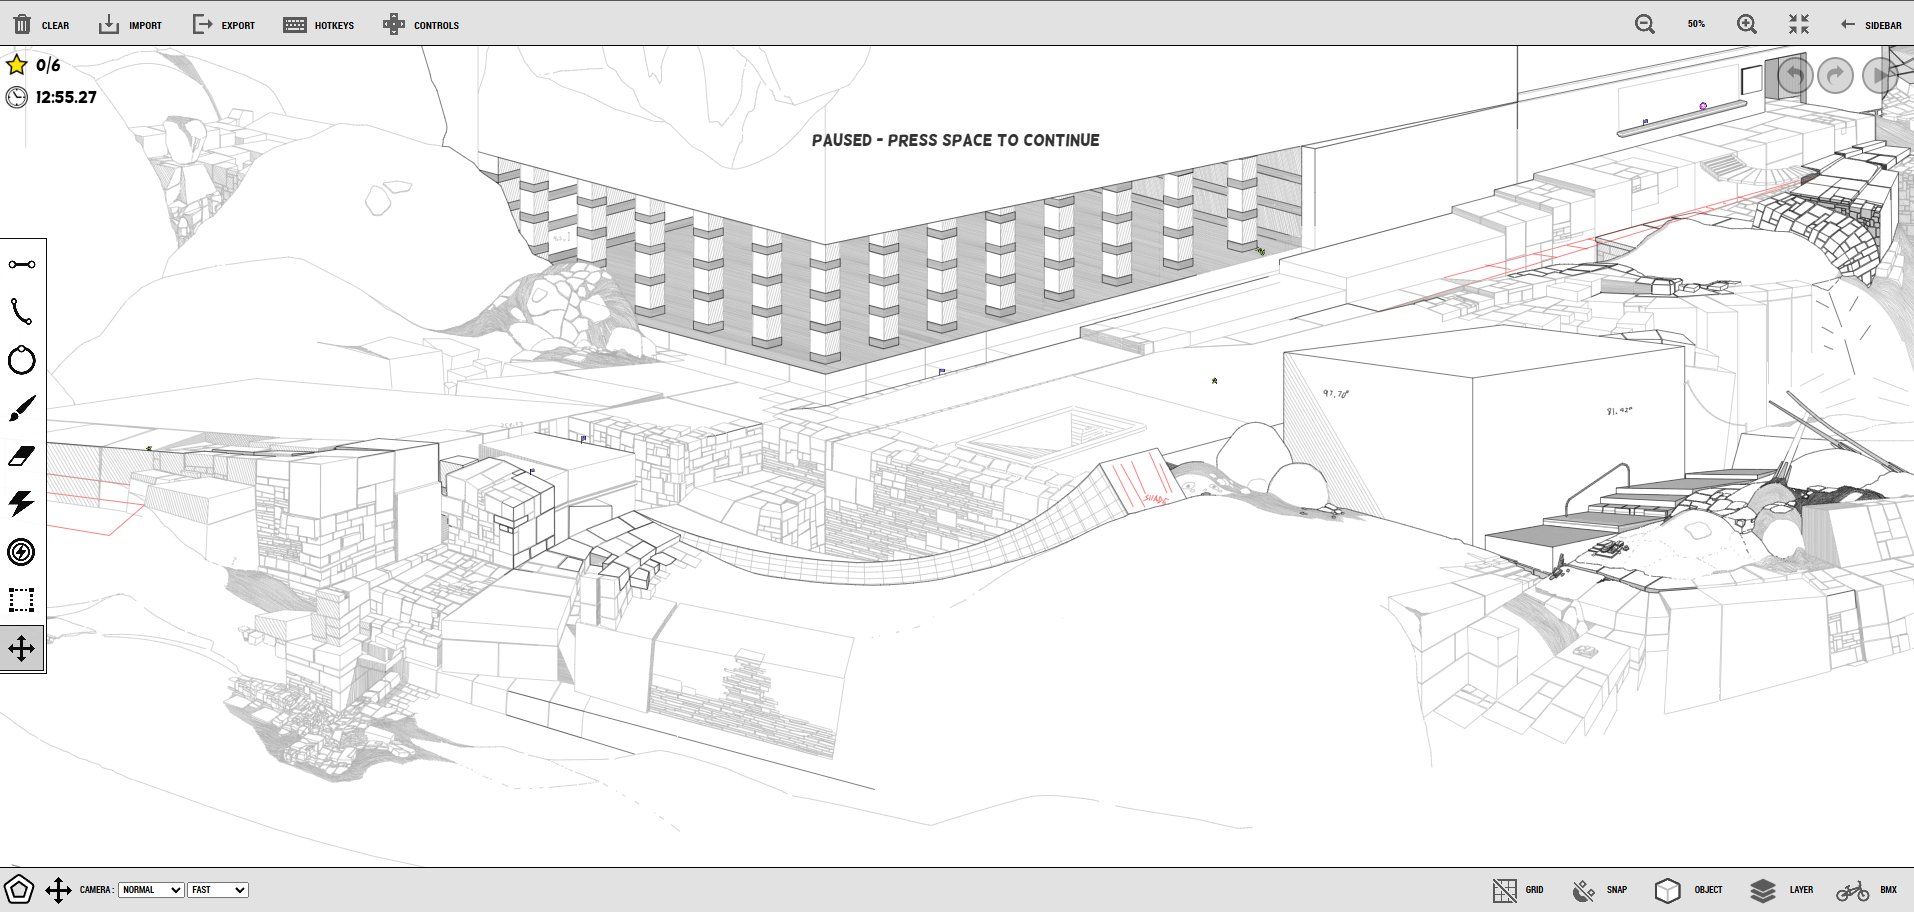Choose the dashed rectangle select tool

point(22,600)
